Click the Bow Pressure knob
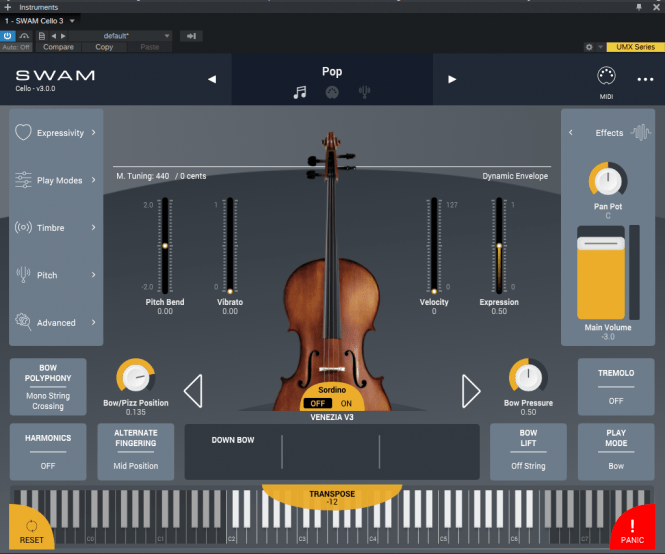The width and height of the screenshot is (665, 554). [x=528, y=377]
